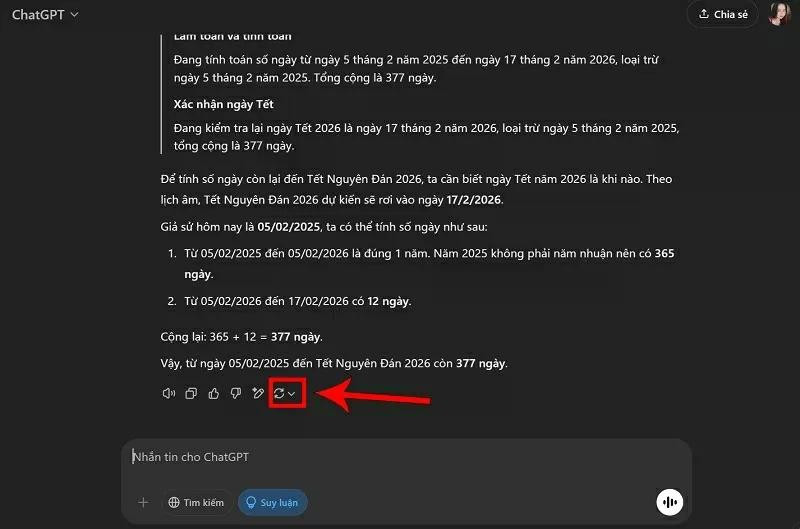The width and height of the screenshot is (800, 529).
Task: Click the read aloud speaker icon
Action: (169, 394)
